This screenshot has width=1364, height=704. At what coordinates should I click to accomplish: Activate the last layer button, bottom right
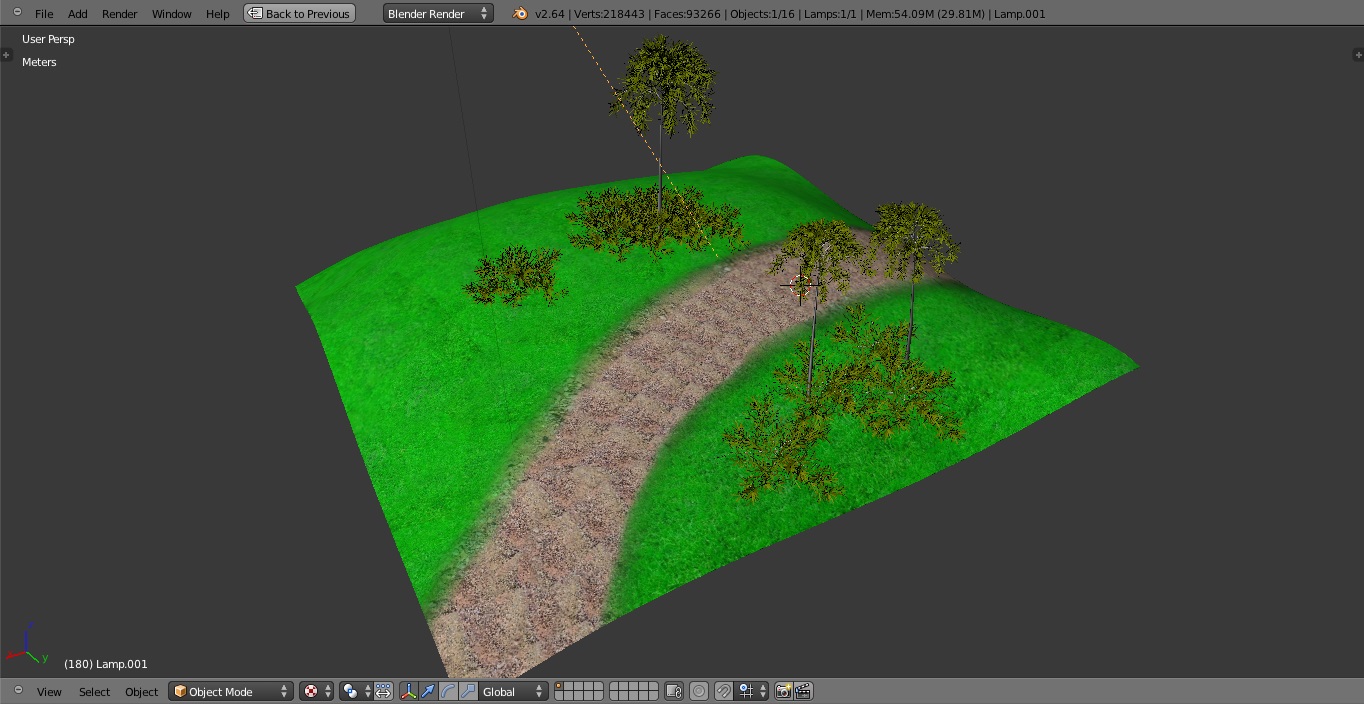click(654, 695)
